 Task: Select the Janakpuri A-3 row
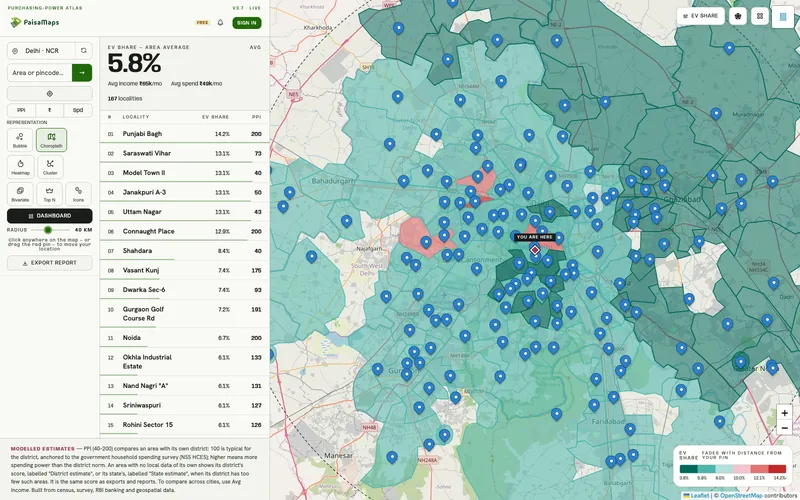[x=184, y=192]
